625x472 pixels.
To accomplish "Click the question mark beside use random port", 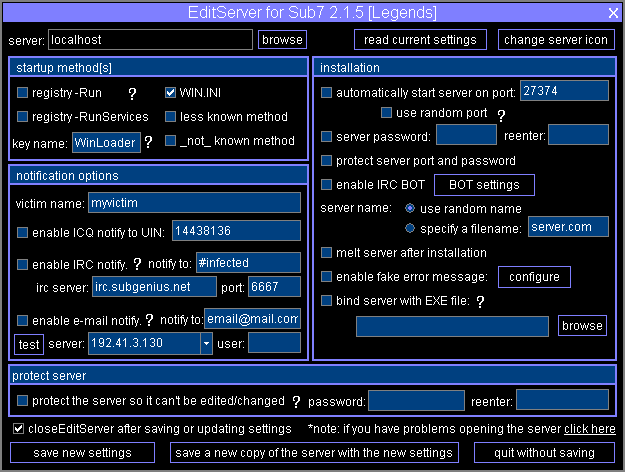I will coord(501,114).
